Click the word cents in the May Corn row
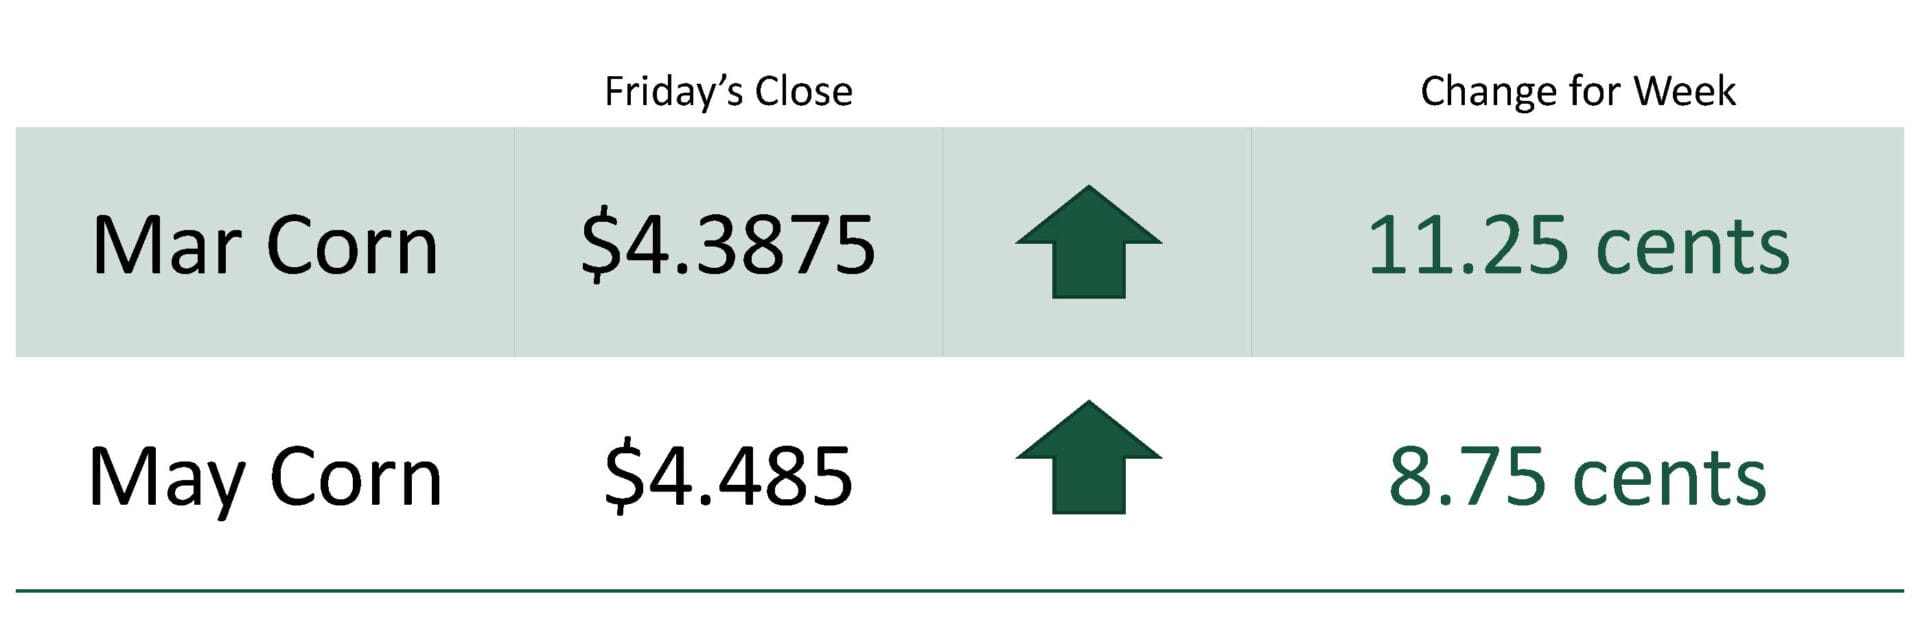The height and width of the screenshot is (627, 1920). (1669, 478)
